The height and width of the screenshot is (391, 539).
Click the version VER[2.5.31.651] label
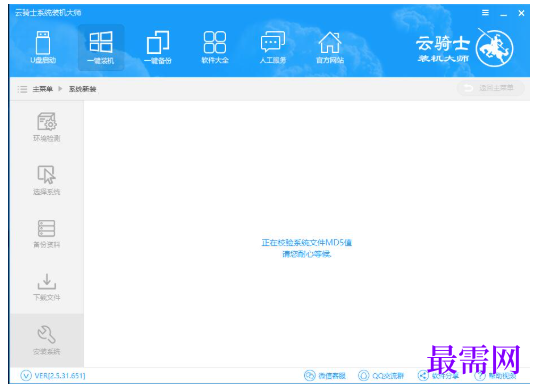click(x=60, y=376)
